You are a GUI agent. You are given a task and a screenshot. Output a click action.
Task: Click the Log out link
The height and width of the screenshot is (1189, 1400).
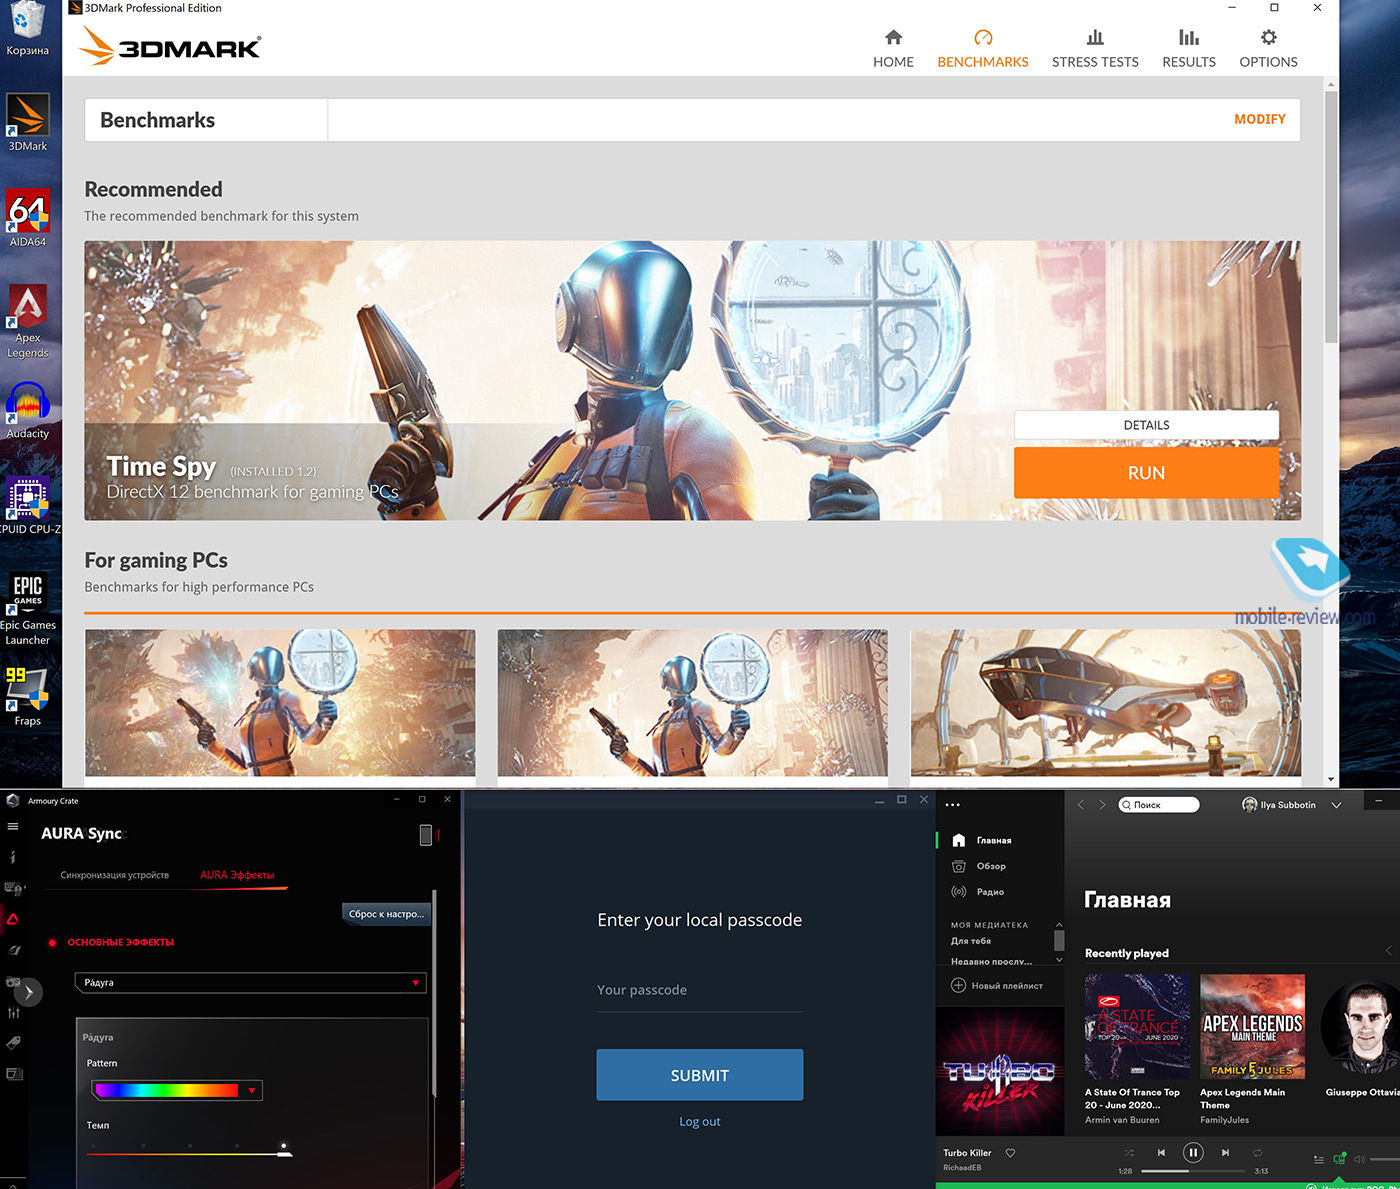[x=699, y=1122]
